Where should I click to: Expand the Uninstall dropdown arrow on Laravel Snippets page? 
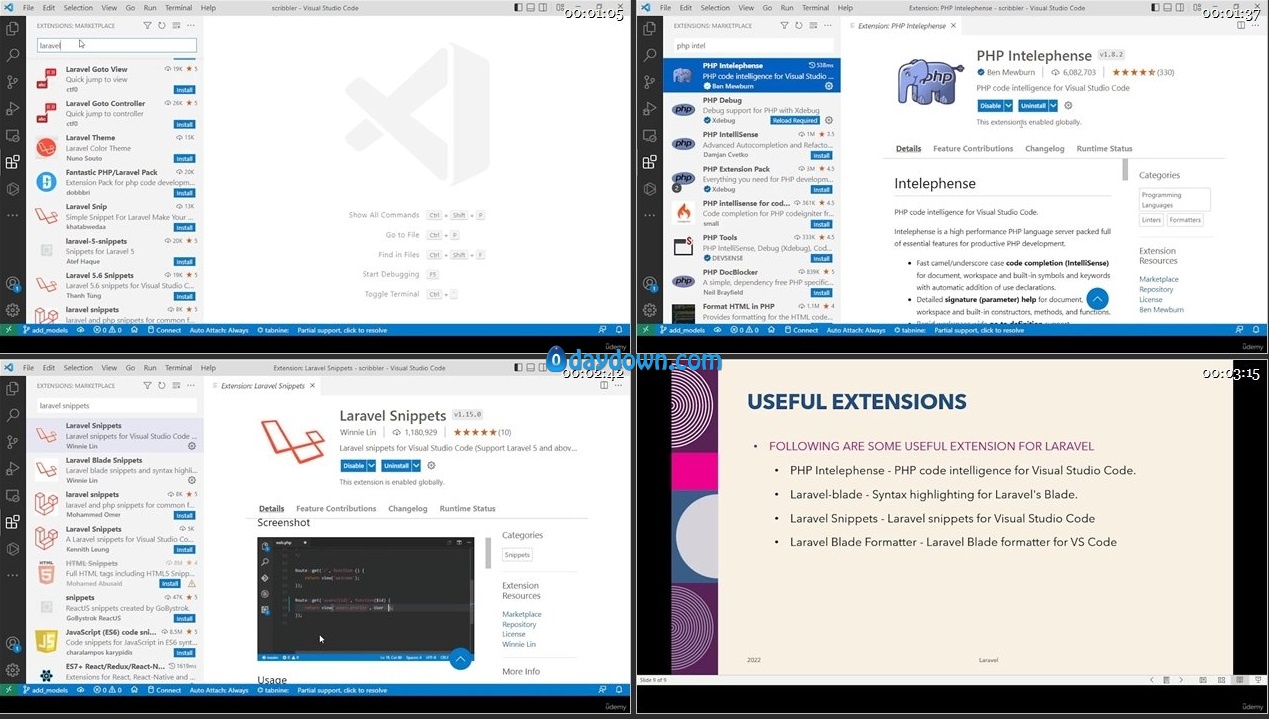pos(416,465)
